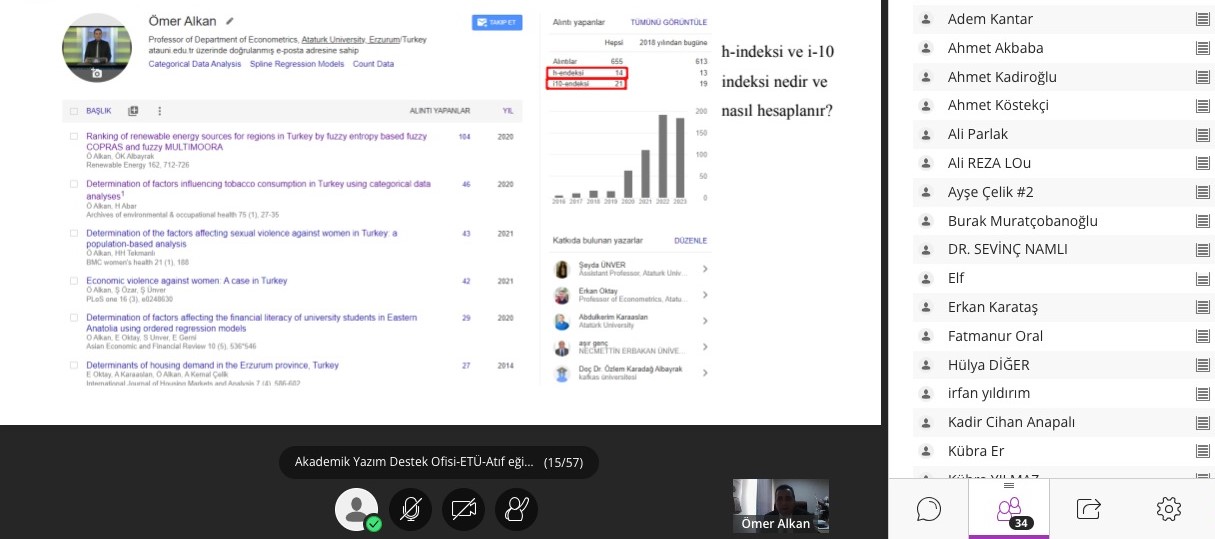Unmute the microphone in the bottom controls
Viewport: 1215px width, 539px height.
click(x=410, y=509)
